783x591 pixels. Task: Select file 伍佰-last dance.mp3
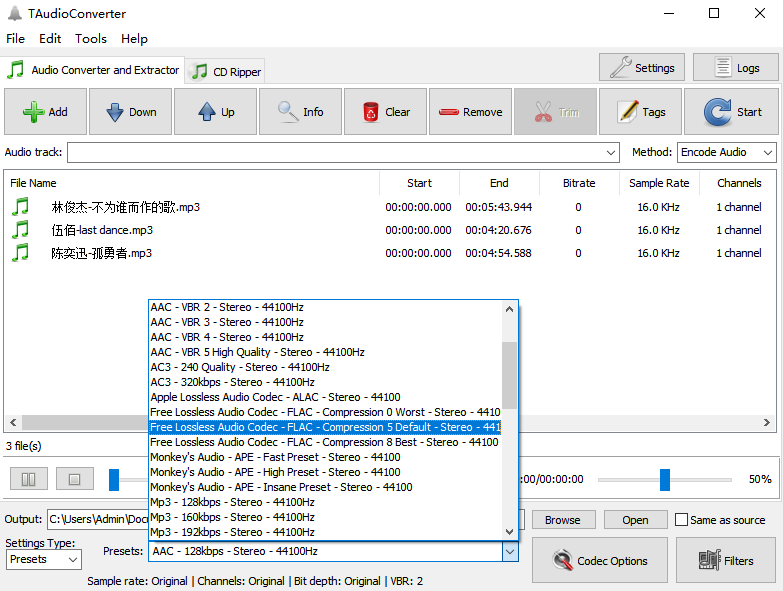pos(102,230)
